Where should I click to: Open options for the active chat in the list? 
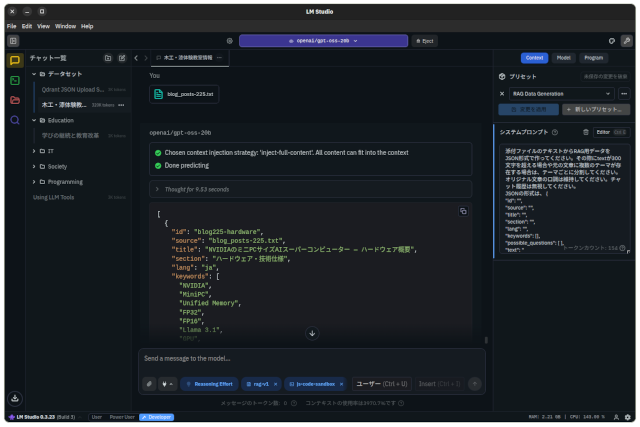point(121,105)
